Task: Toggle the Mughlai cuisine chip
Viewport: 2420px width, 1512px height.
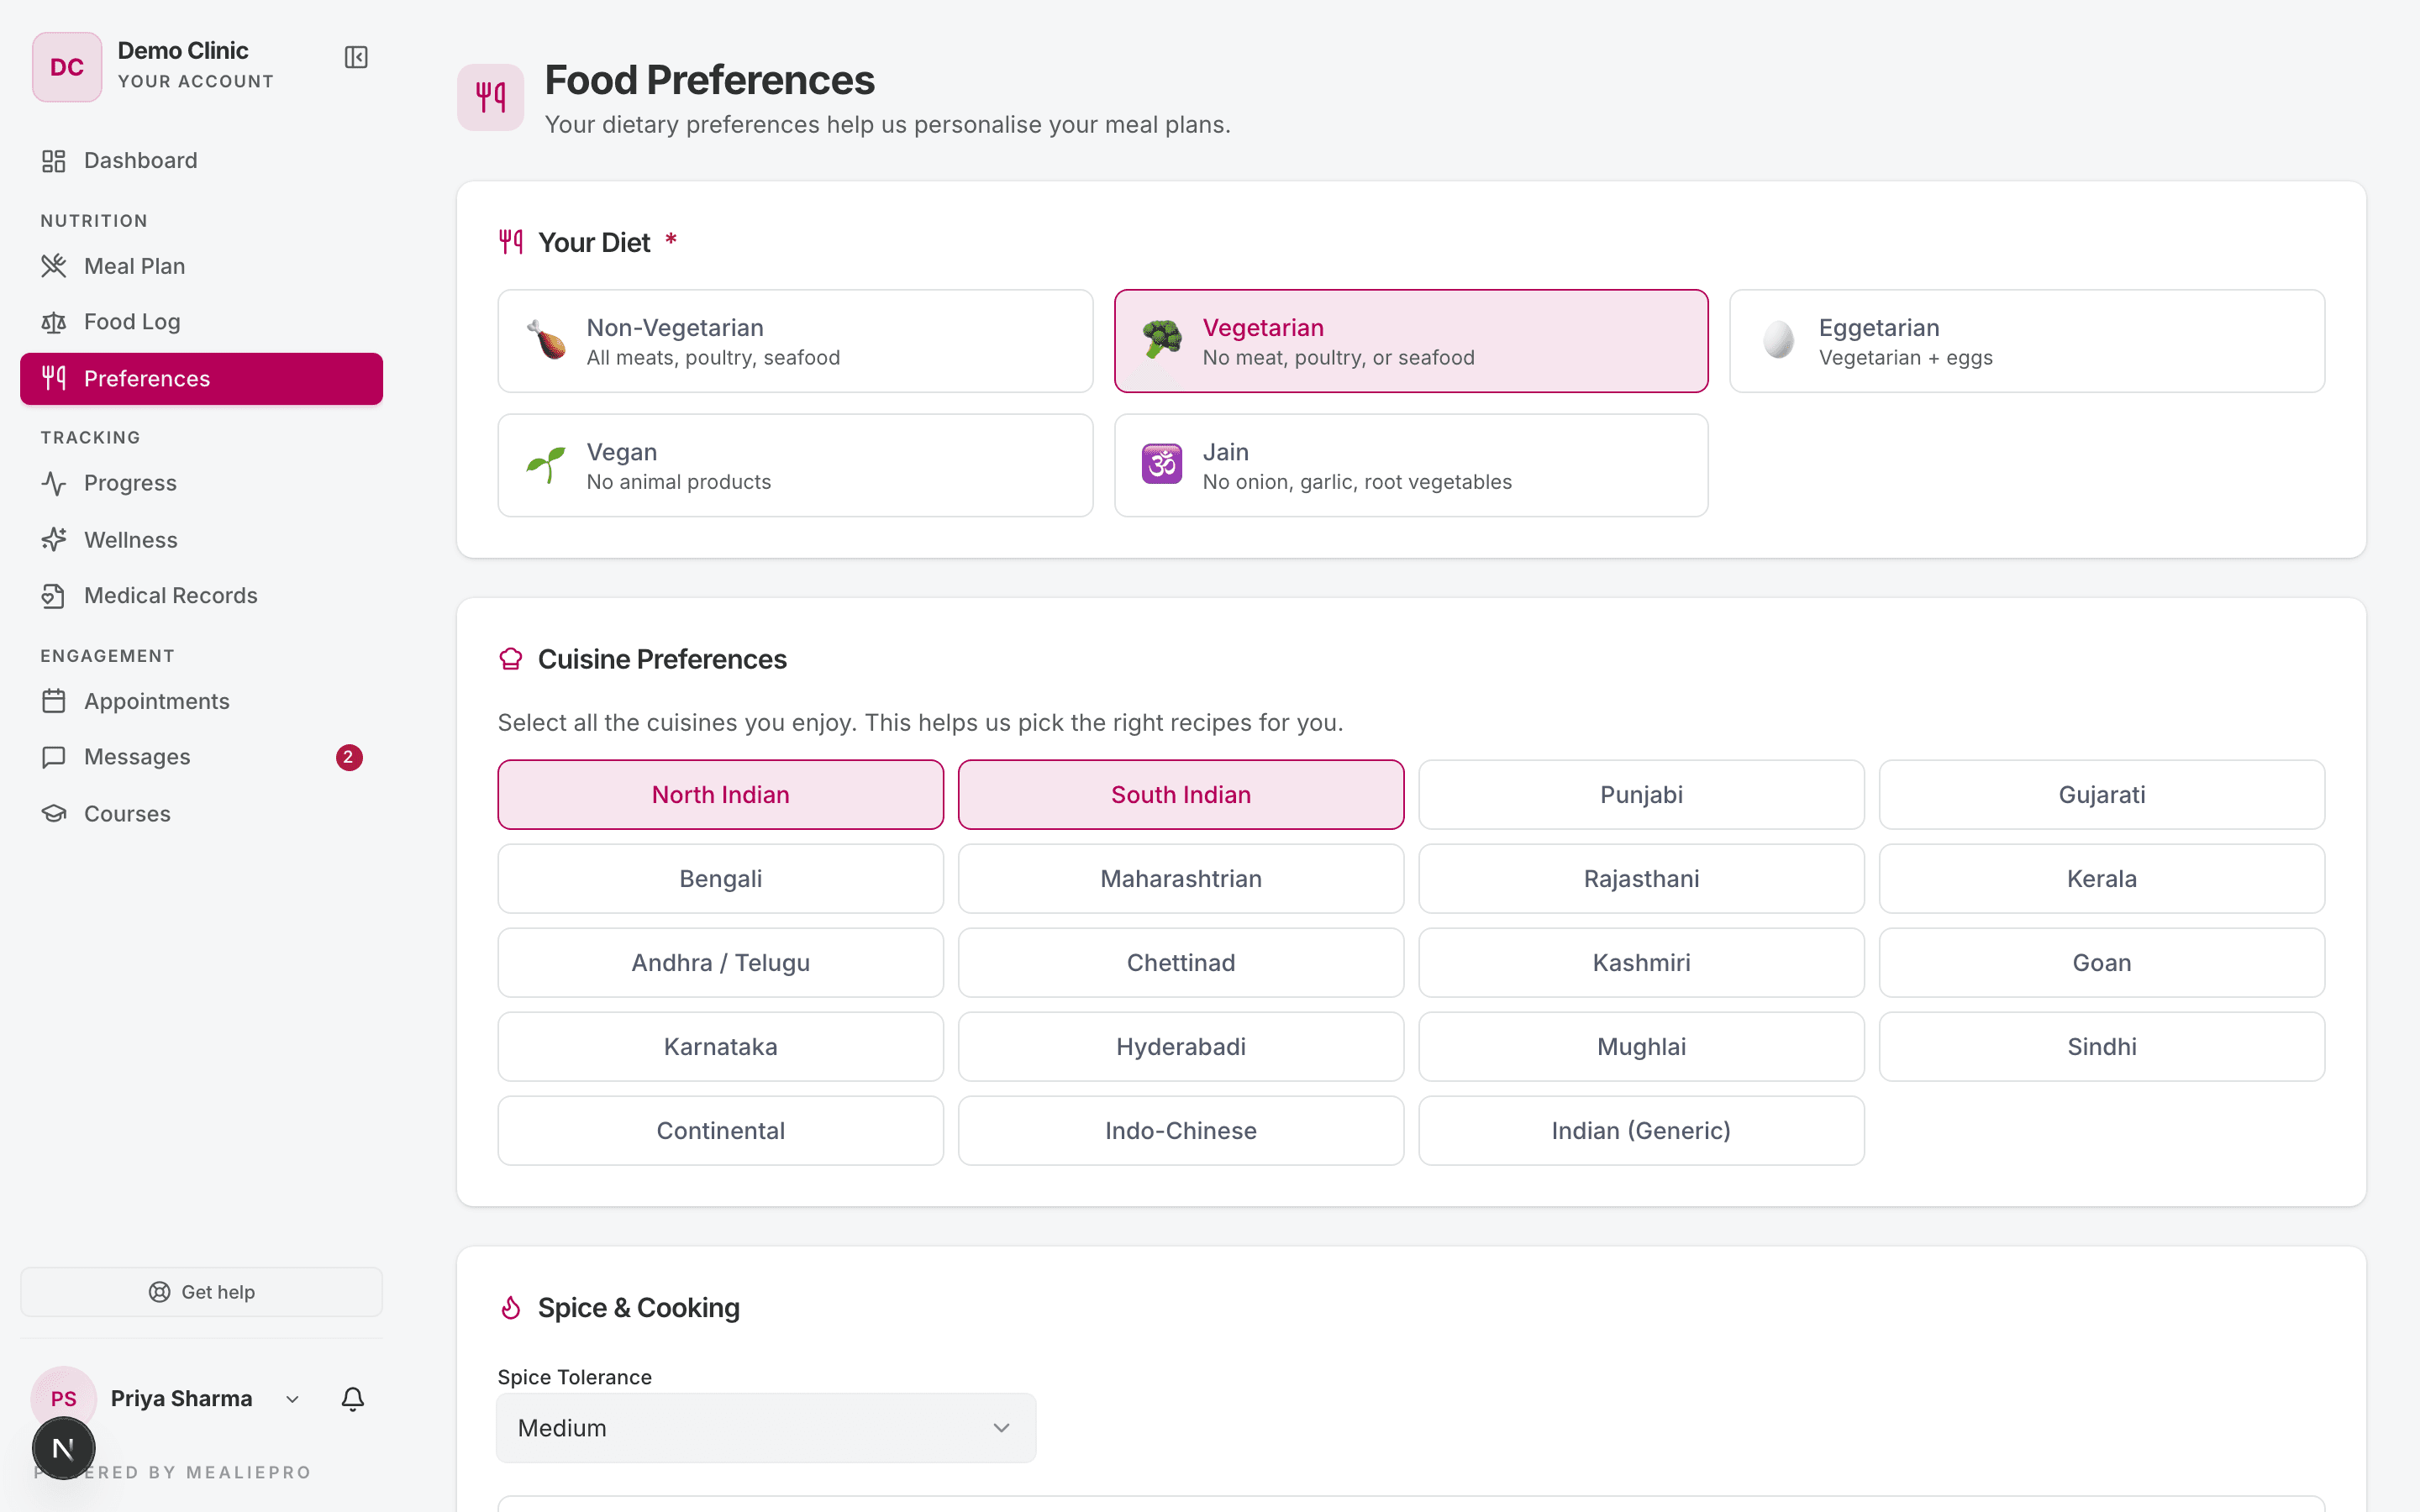Action: [x=1641, y=1047]
